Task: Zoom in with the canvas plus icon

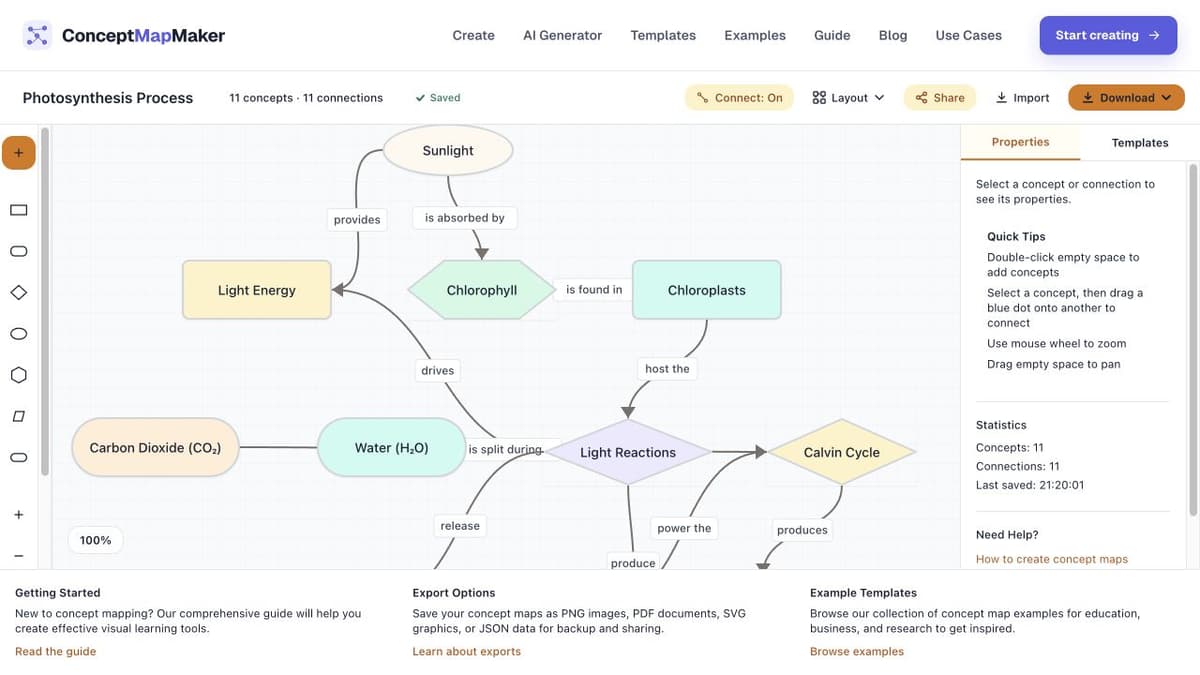Action: 19,515
